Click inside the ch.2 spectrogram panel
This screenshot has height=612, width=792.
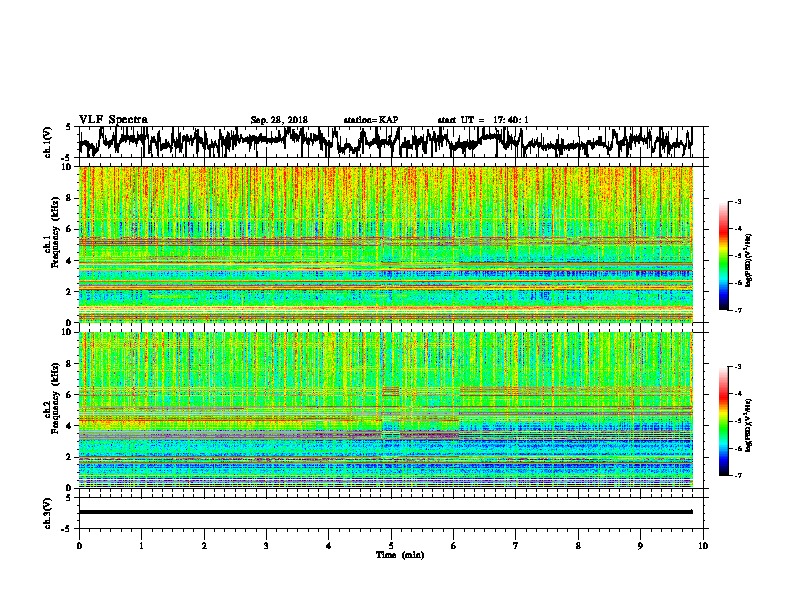386,410
